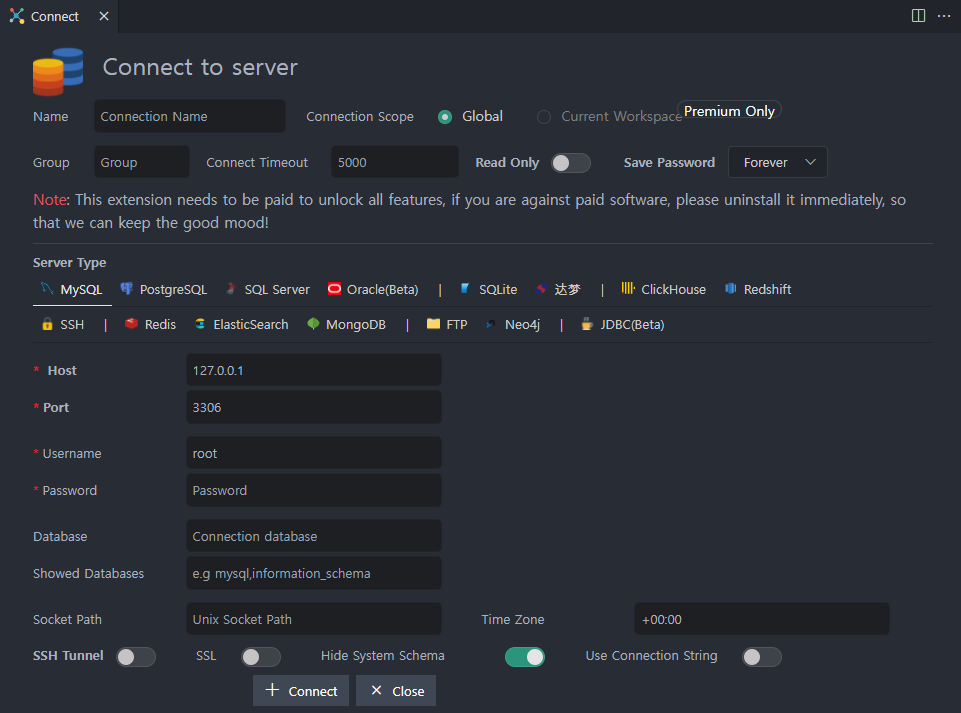Image resolution: width=961 pixels, height=713 pixels.
Task: Select the FTP connection type
Action: tap(447, 324)
